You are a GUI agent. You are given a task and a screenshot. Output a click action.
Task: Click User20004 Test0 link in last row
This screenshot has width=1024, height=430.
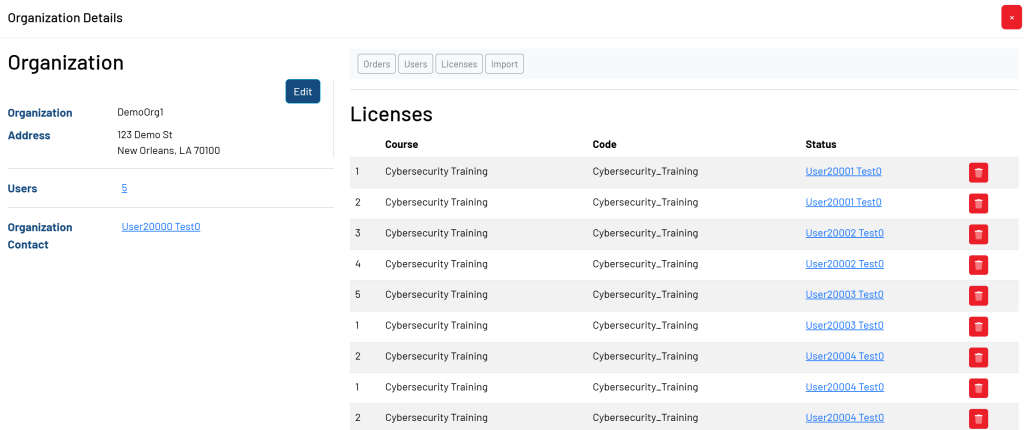click(x=844, y=418)
